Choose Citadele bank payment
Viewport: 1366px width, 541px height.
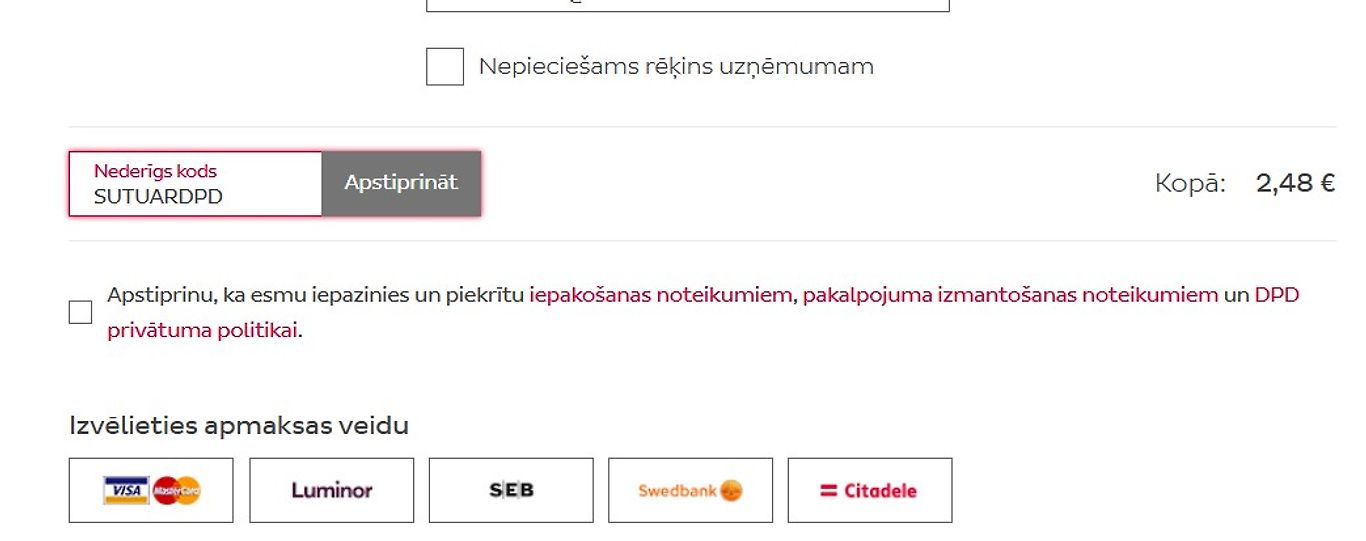(870, 490)
